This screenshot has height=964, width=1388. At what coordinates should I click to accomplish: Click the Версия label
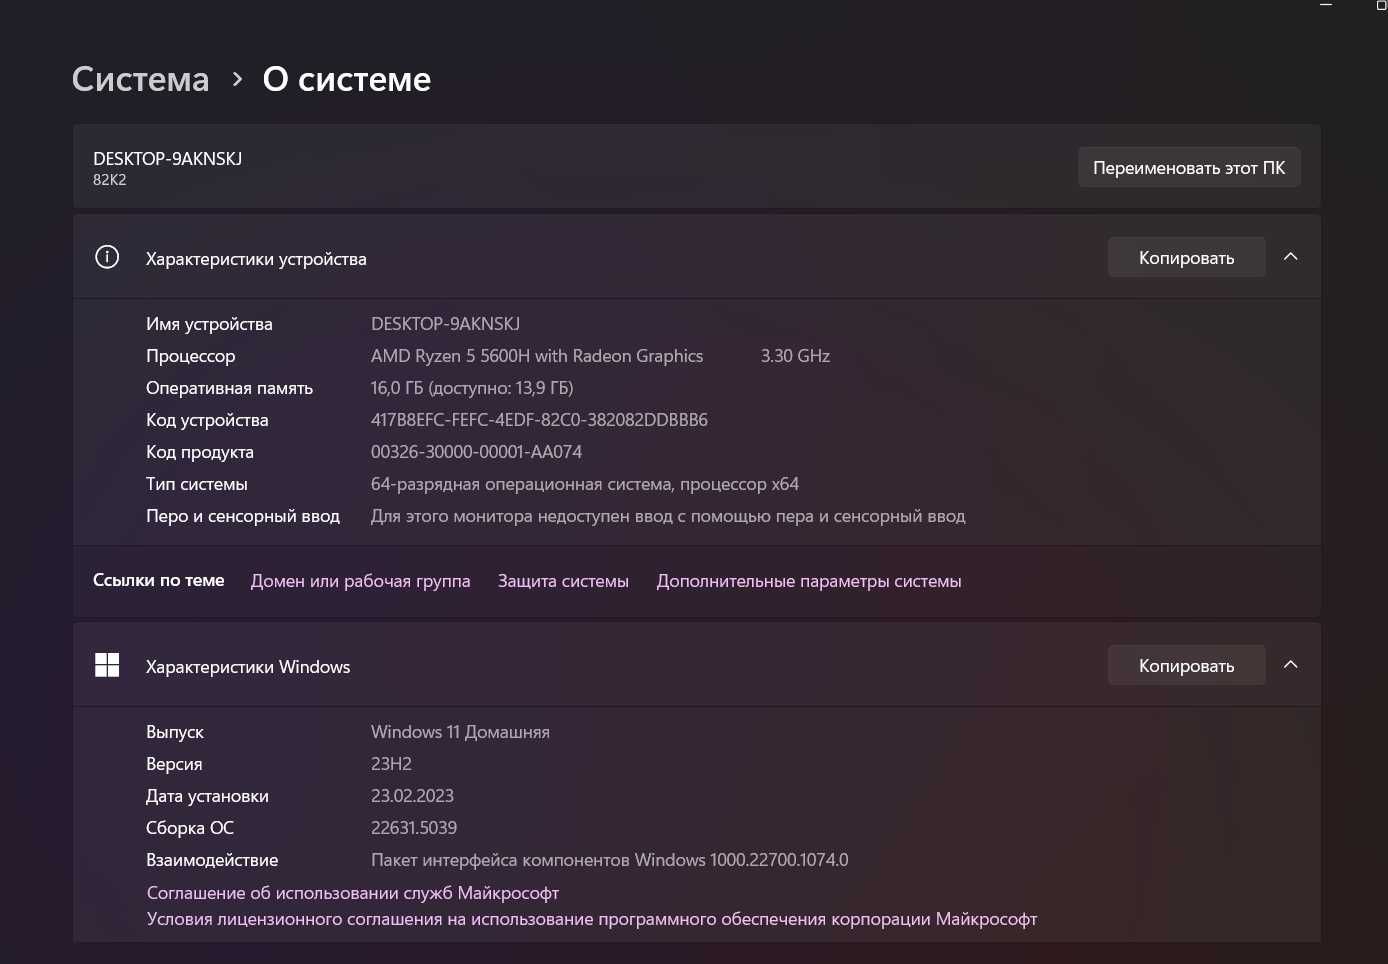174,764
